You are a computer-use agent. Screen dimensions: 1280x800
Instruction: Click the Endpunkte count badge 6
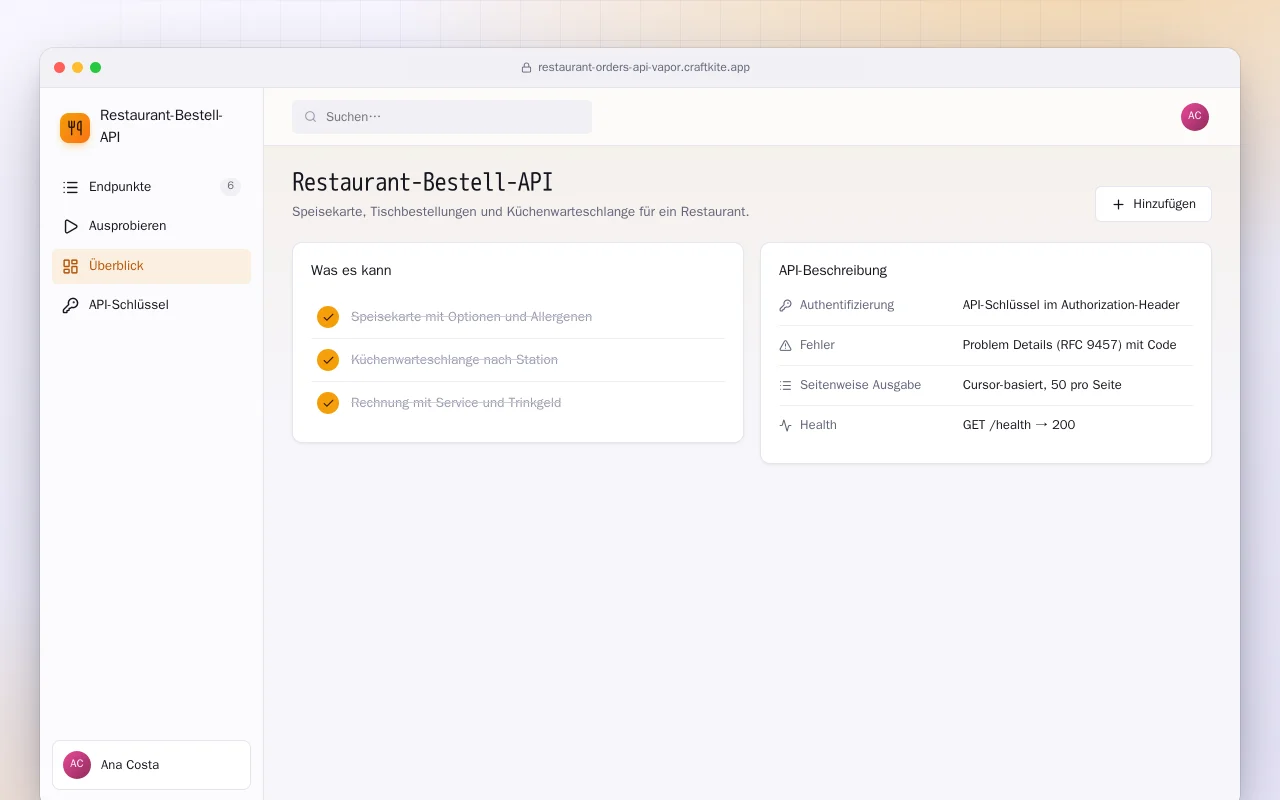[230, 187]
